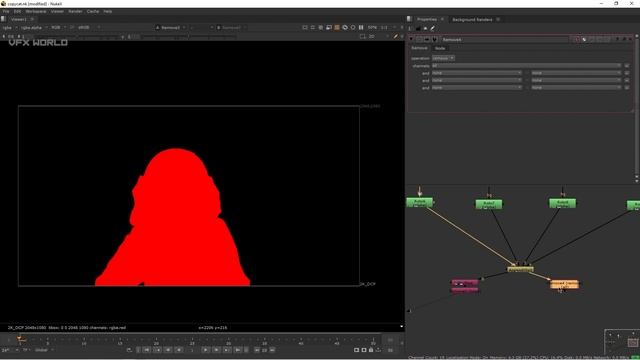Image resolution: width=640 pixels, height=360 pixels.
Task: Click the frame increment field showing 10
Action: coord(264,350)
